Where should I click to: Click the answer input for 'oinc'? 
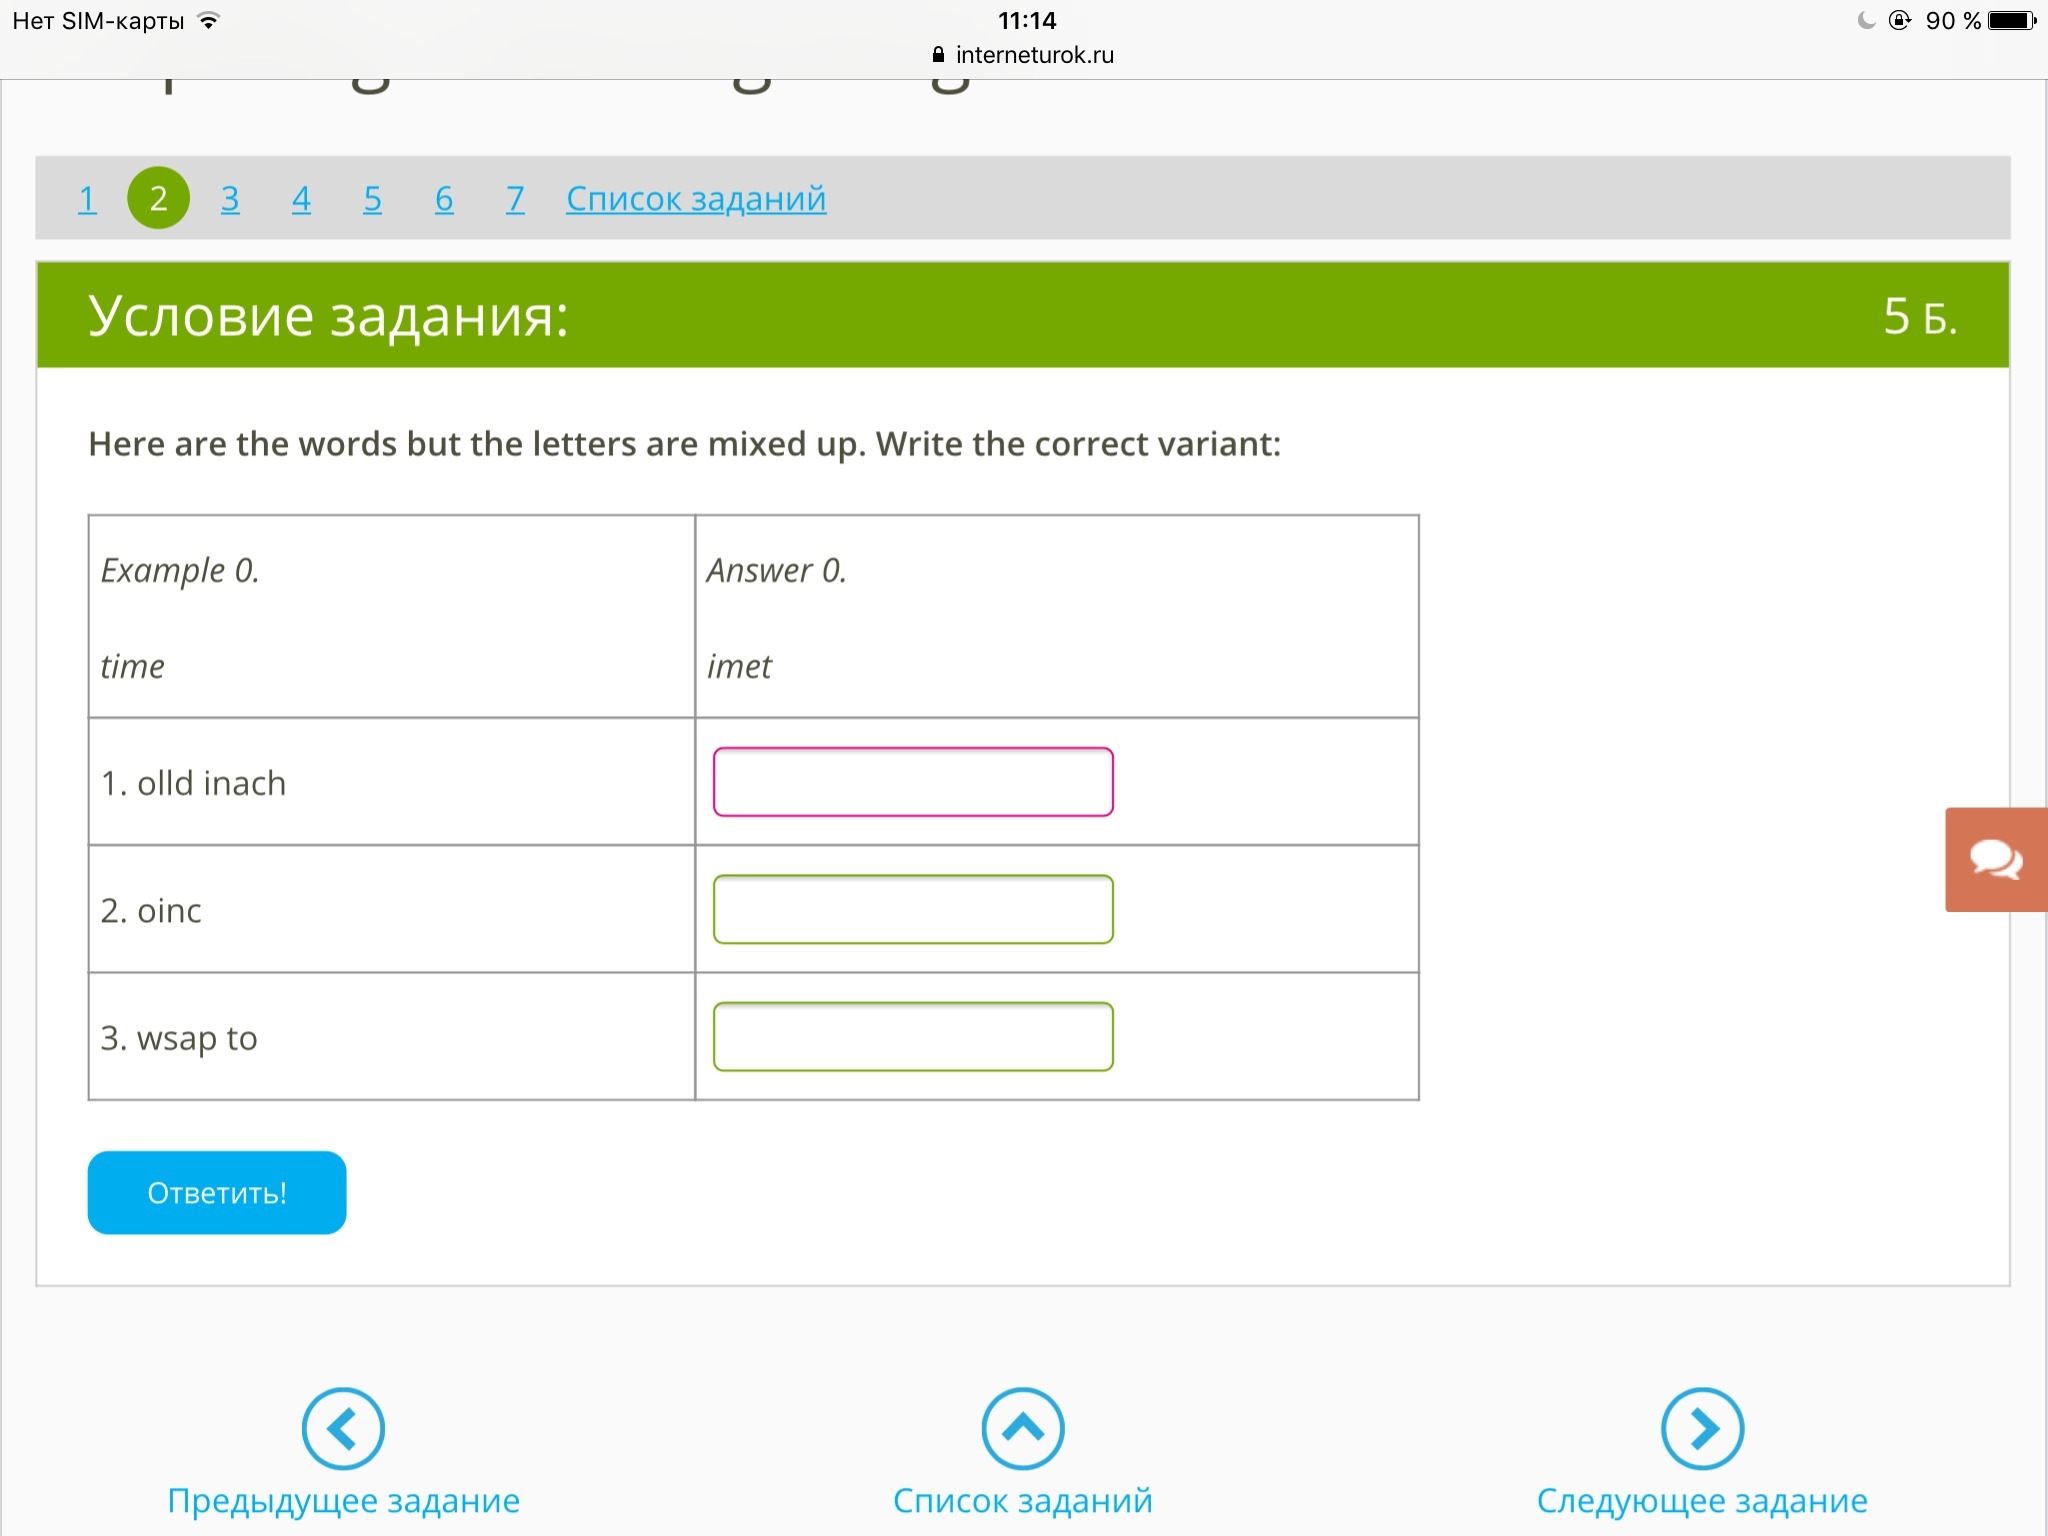912,909
